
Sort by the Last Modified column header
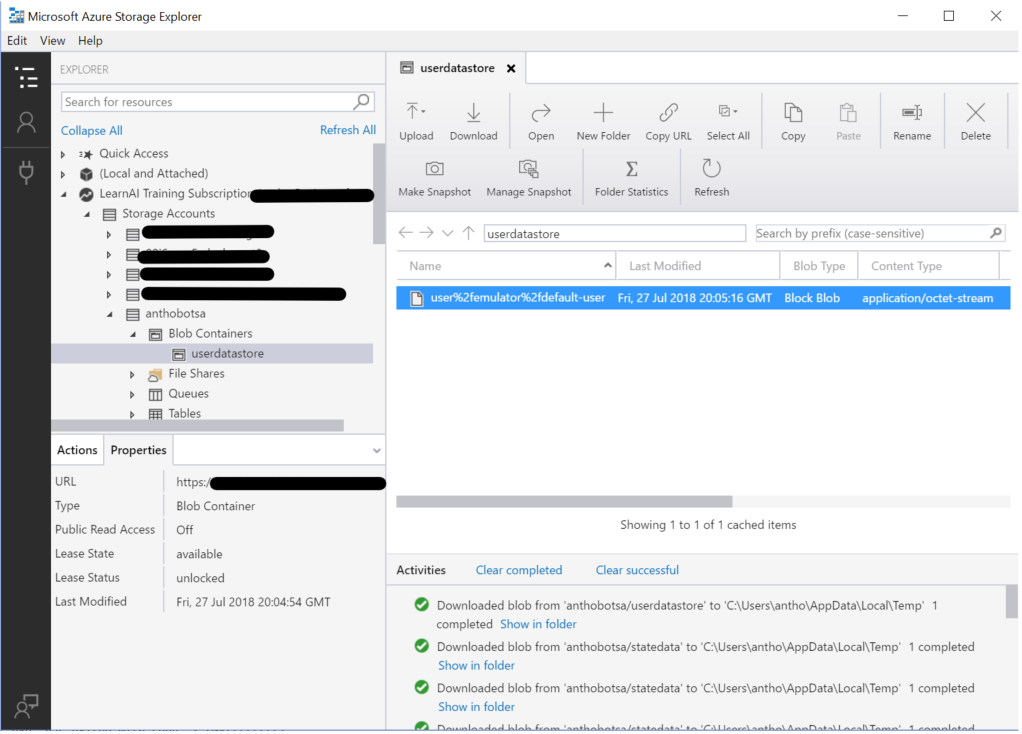(x=697, y=265)
